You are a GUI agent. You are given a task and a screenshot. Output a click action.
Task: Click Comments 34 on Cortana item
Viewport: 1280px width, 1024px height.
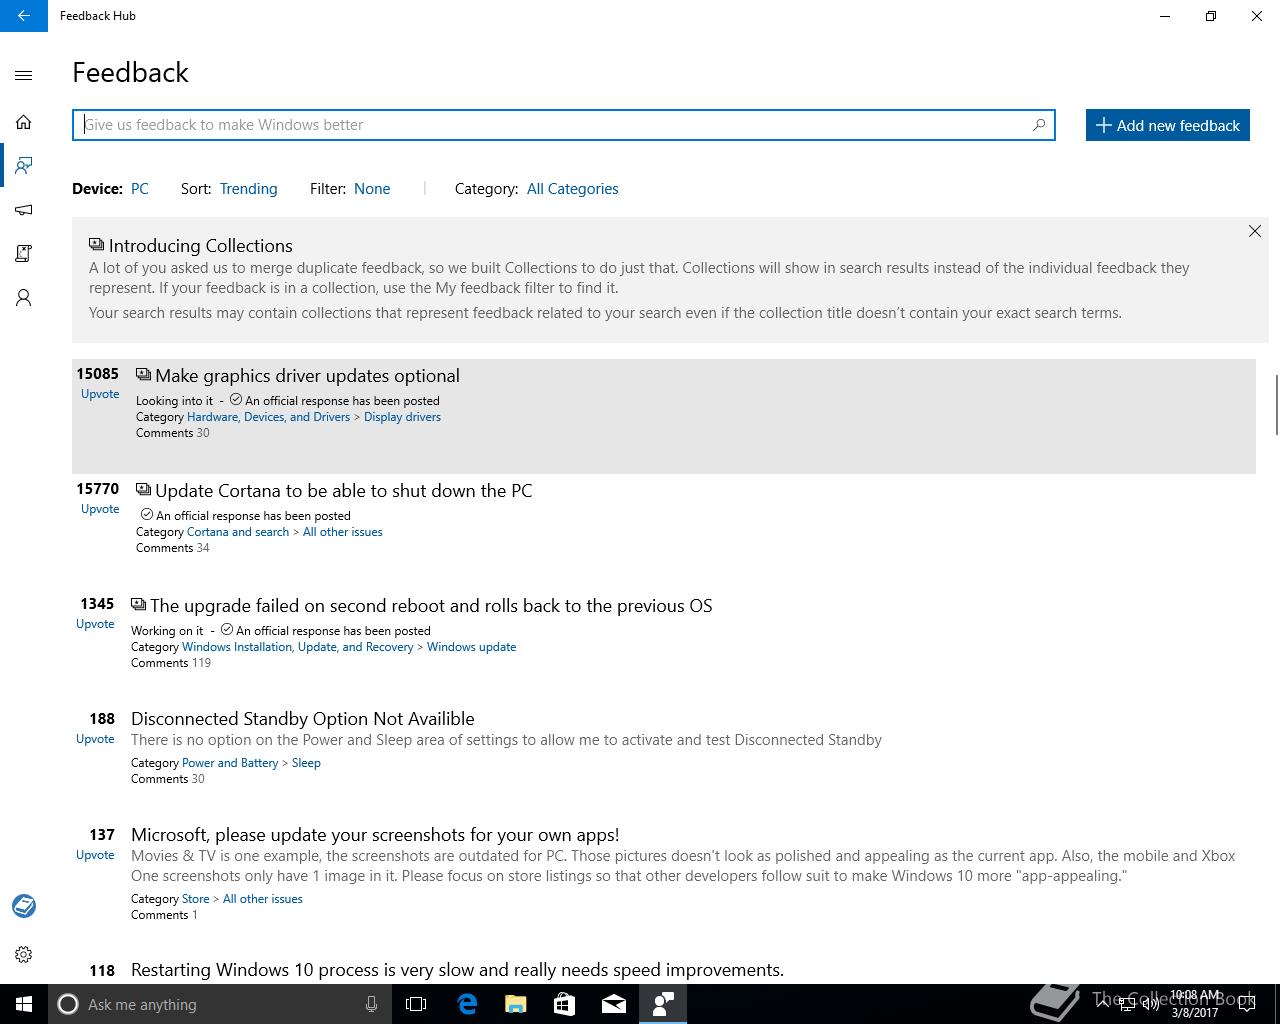click(x=173, y=548)
